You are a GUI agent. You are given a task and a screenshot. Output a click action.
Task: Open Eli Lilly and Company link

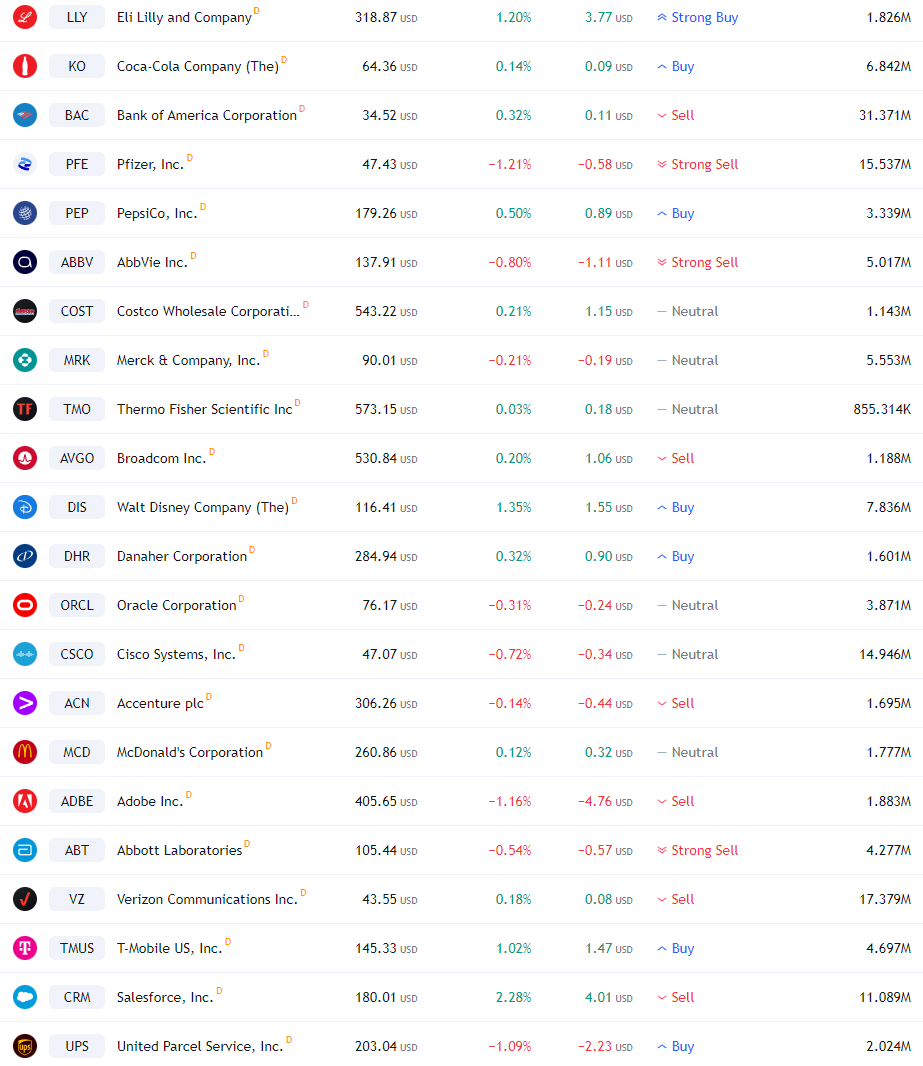(184, 18)
